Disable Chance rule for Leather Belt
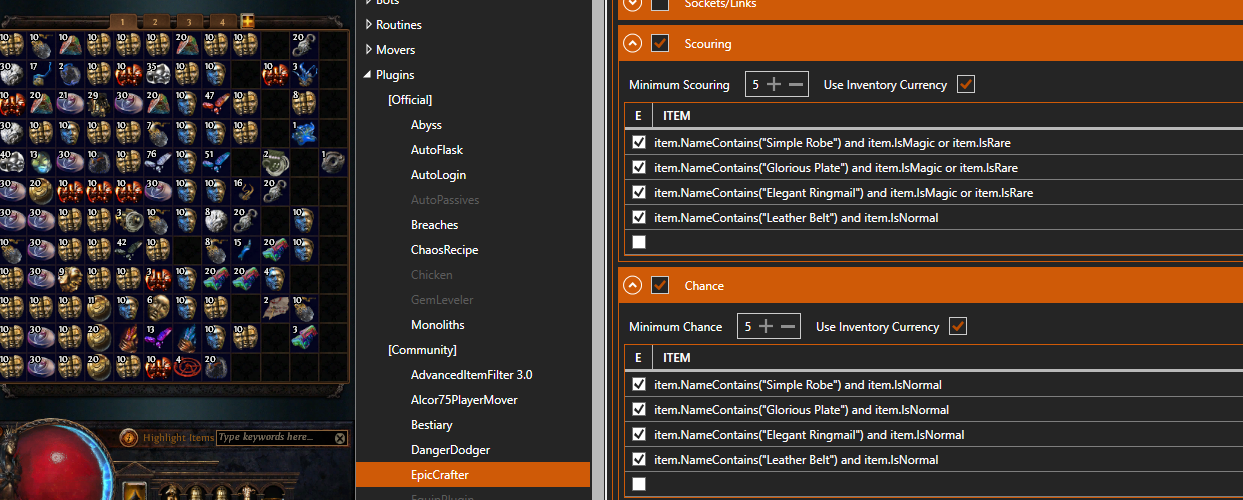Screen dimensions: 1243x500 coord(639,459)
